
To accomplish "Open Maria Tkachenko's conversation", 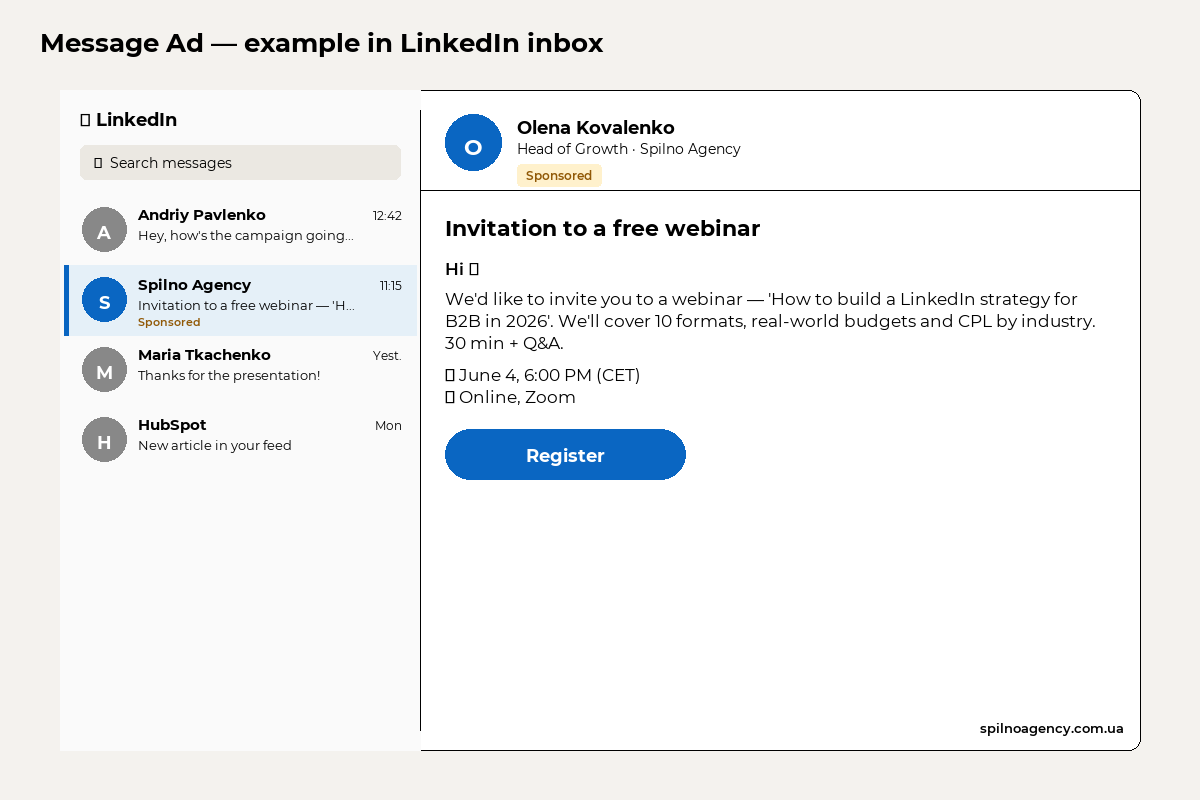I will click(240, 370).
